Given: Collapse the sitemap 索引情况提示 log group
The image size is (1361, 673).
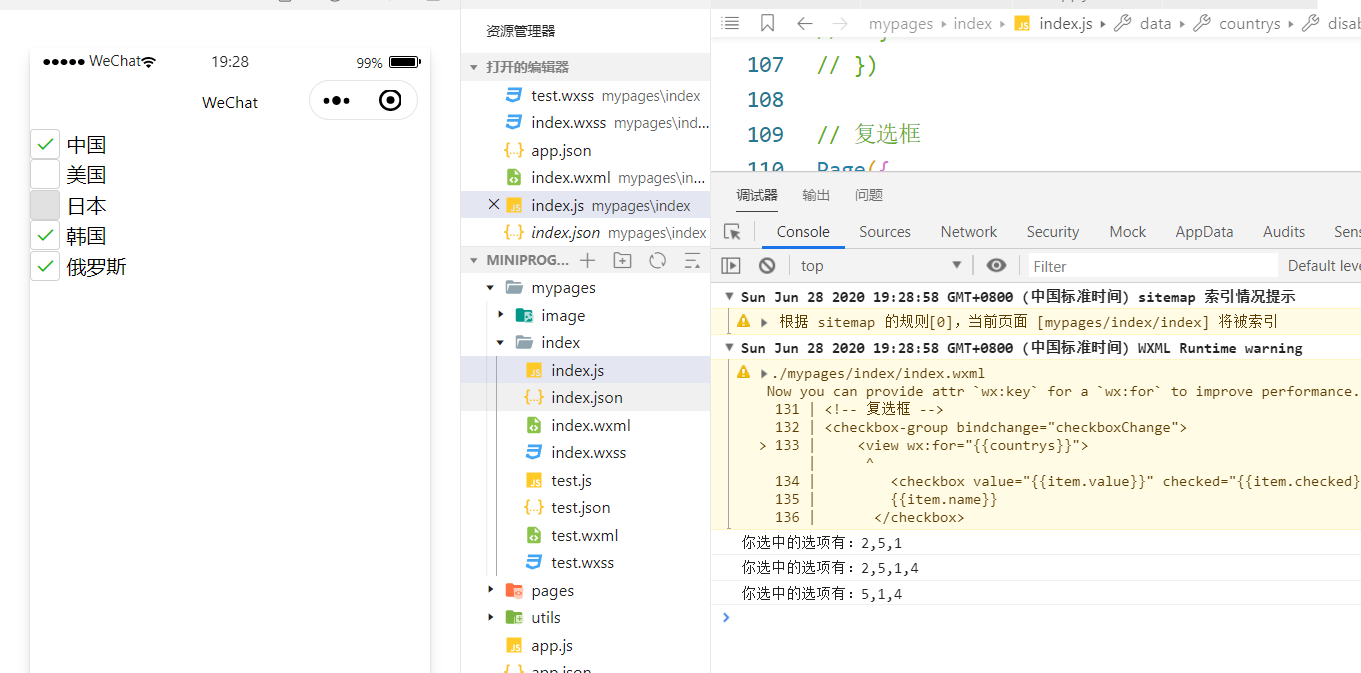Looking at the screenshot, I should (x=730, y=297).
